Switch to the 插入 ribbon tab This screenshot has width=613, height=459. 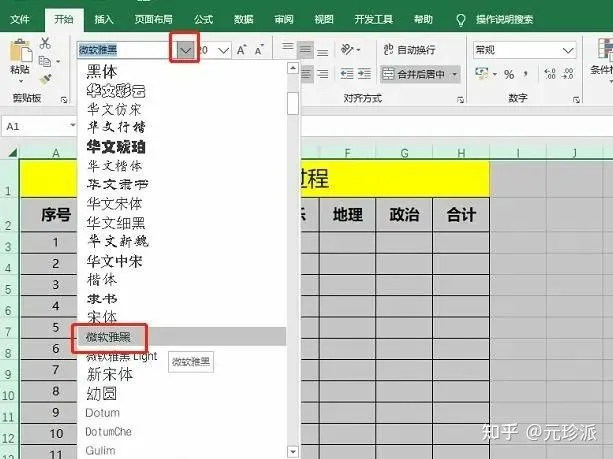tap(104, 18)
